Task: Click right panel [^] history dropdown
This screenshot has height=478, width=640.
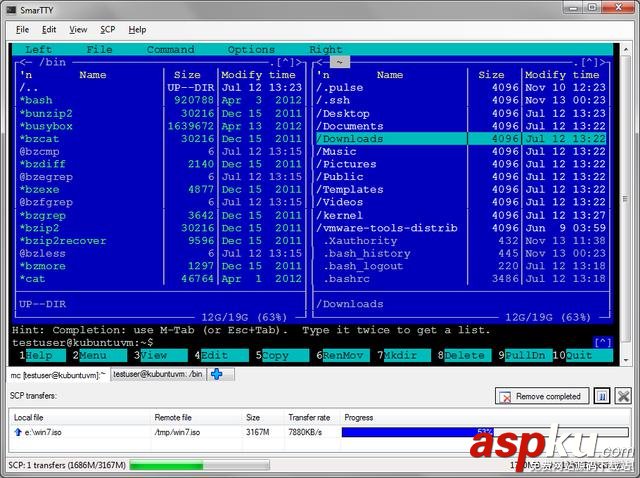Action: tap(590, 62)
